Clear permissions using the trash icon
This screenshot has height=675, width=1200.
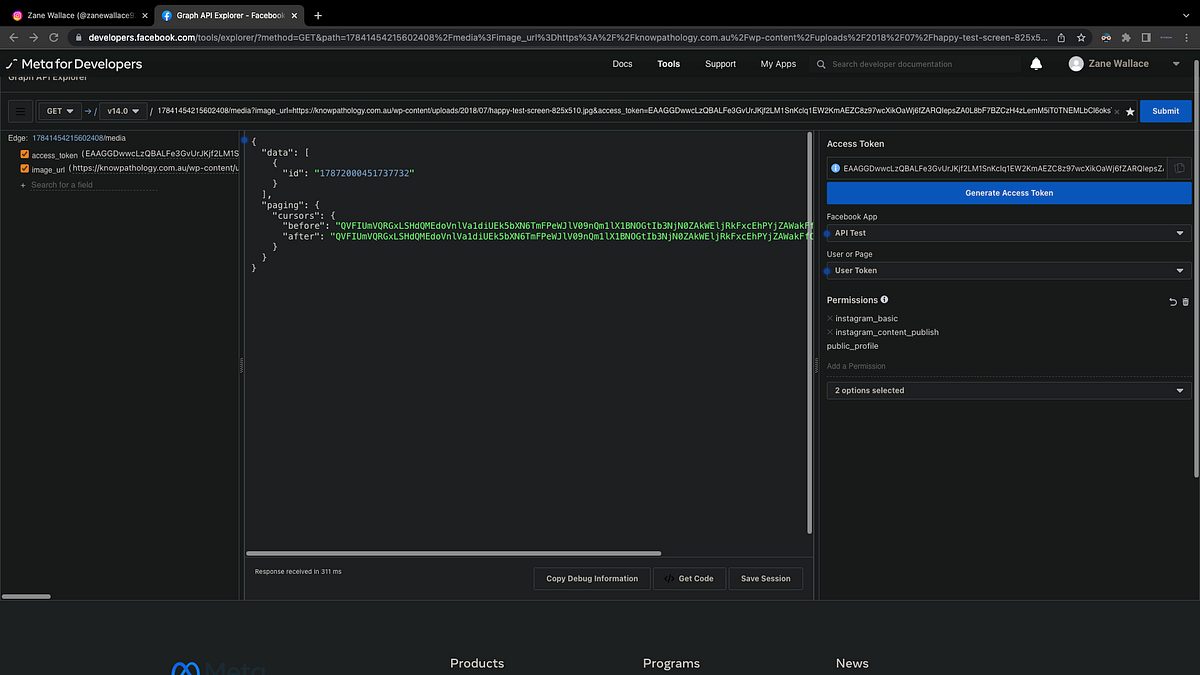[1185, 301]
